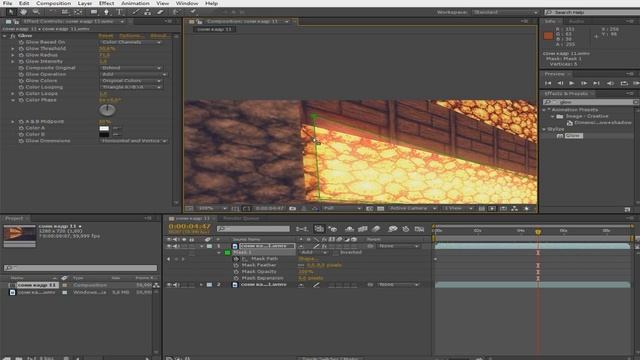Step to next frame in Preview panel
Viewport: 640px width, 360px height.
coord(584,83)
